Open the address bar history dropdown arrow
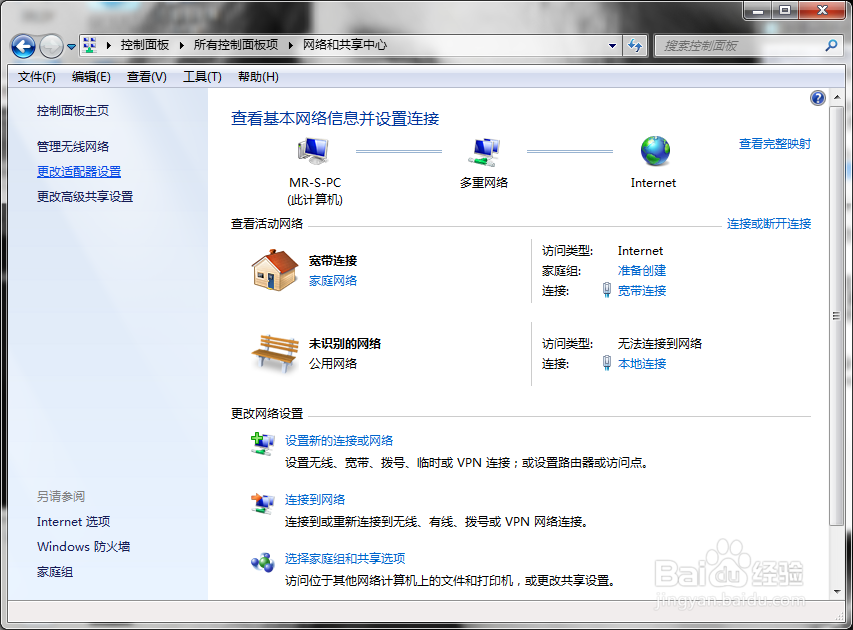This screenshot has height=630, width=853. pos(612,46)
